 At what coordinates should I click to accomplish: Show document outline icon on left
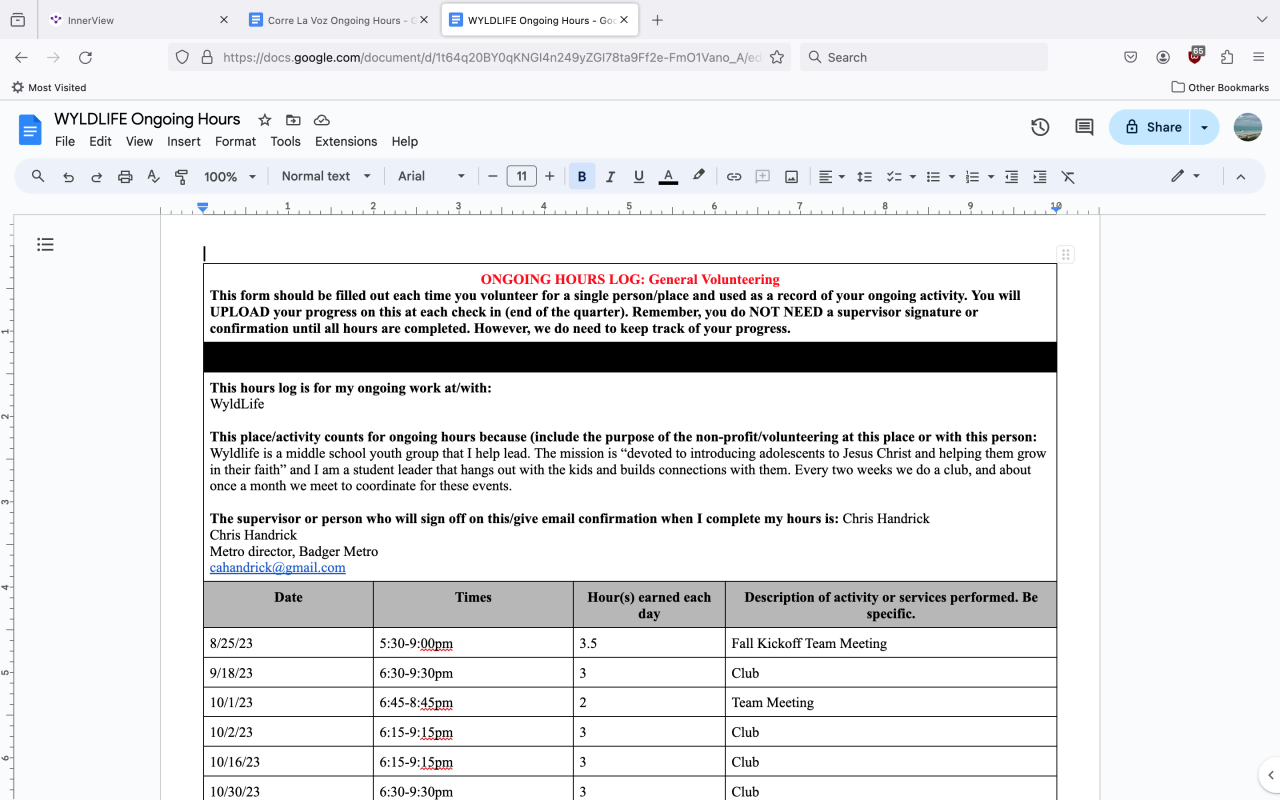coord(45,244)
